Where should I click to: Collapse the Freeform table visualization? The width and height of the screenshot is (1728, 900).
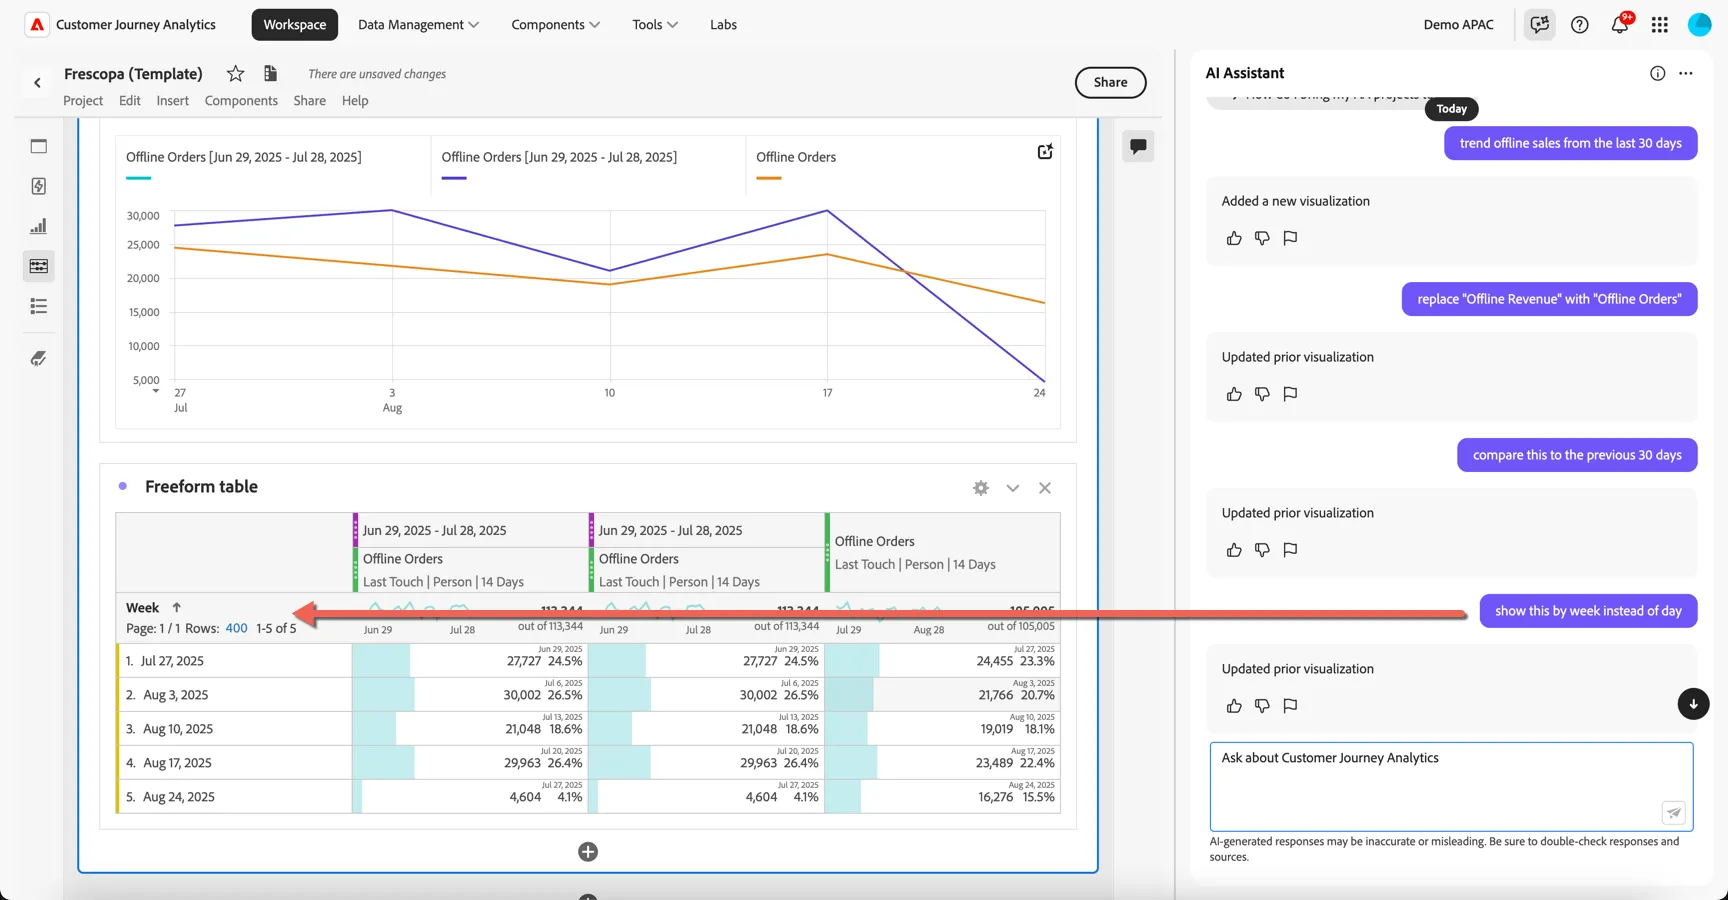coord(1013,488)
